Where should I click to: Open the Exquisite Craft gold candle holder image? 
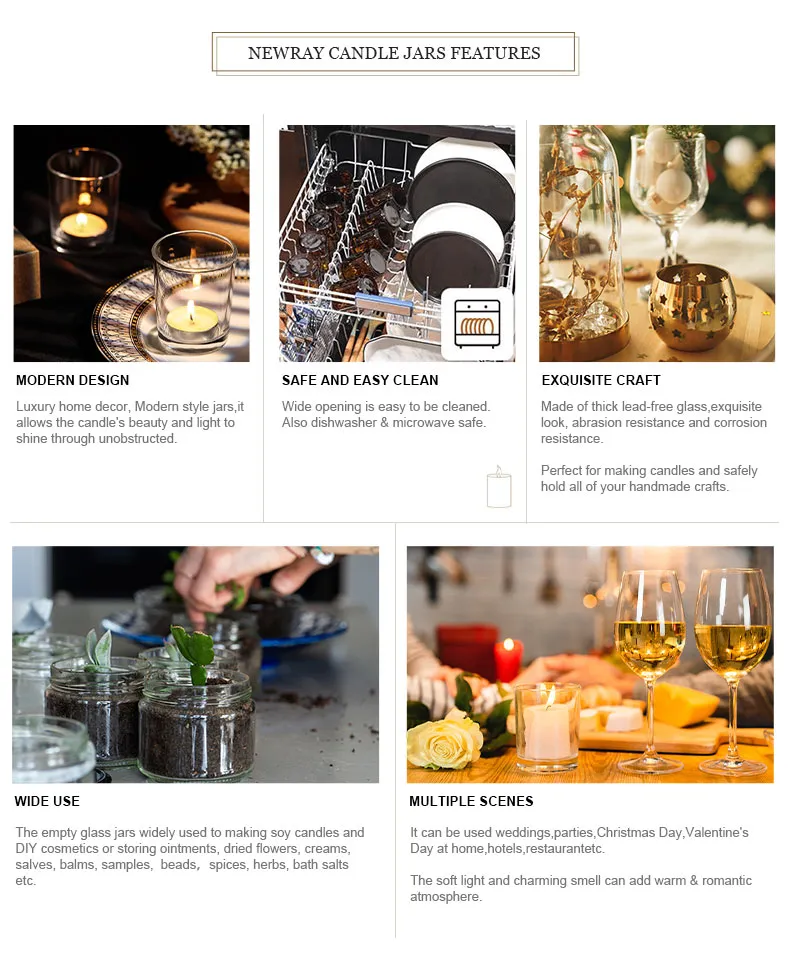tap(657, 243)
